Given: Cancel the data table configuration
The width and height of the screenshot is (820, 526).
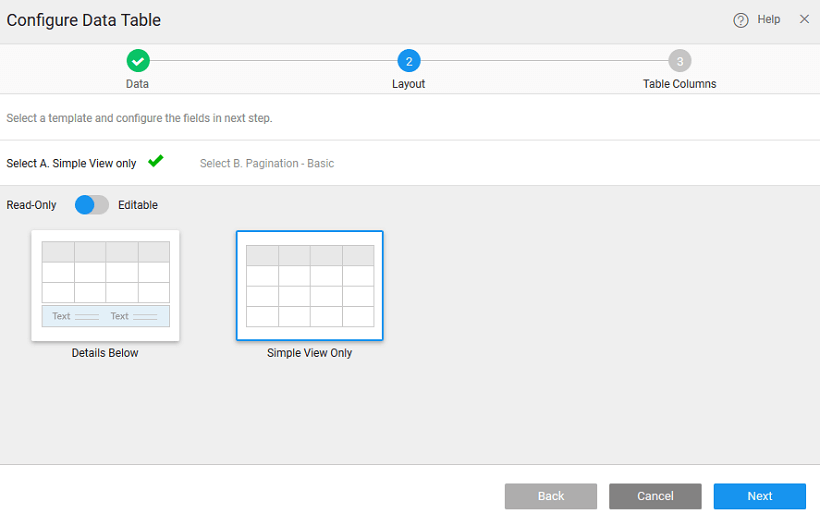Looking at the screenshot, I should [x=655, y=496].
